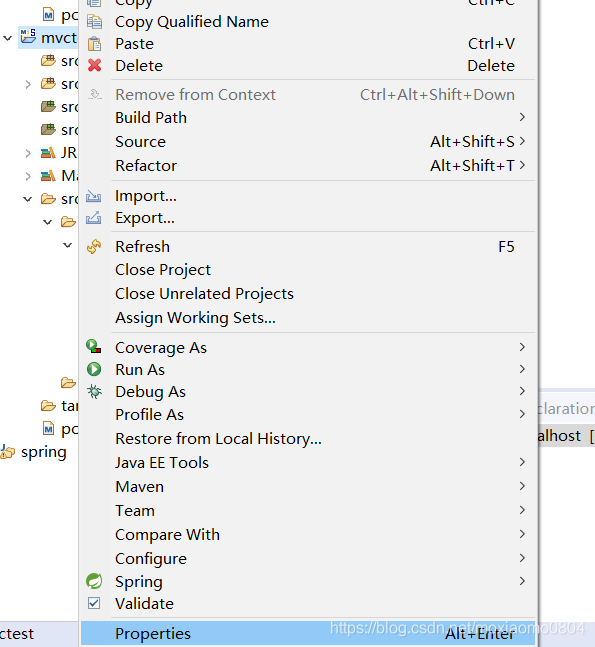The height and width of the screenshot is (647, 595).
Task: Open the Source submenu arrow
Action: [522, 141]
